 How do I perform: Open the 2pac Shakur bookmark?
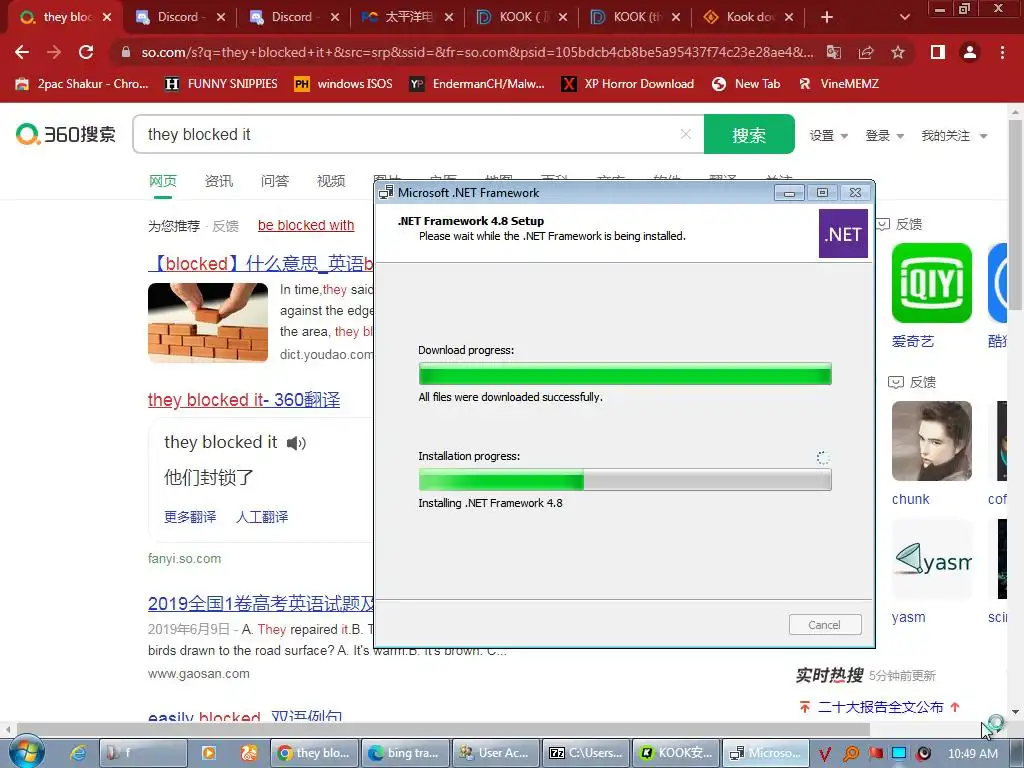click(x=82, y=84)
